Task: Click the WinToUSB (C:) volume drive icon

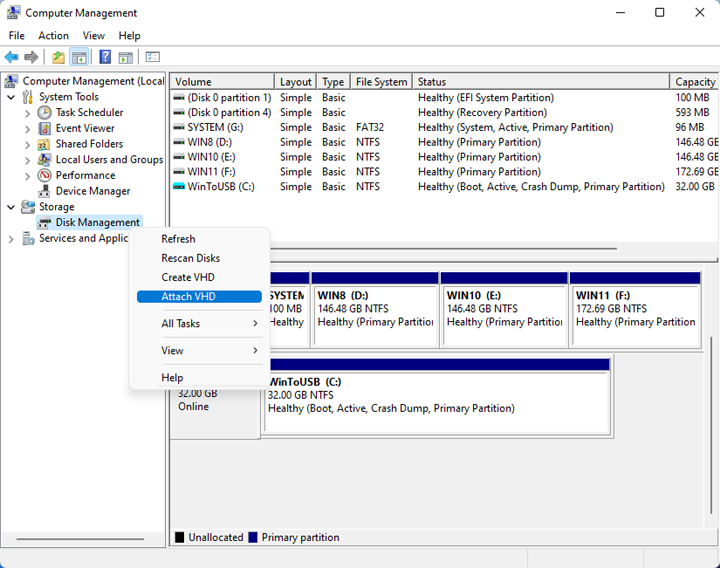Action: point(179,186)
